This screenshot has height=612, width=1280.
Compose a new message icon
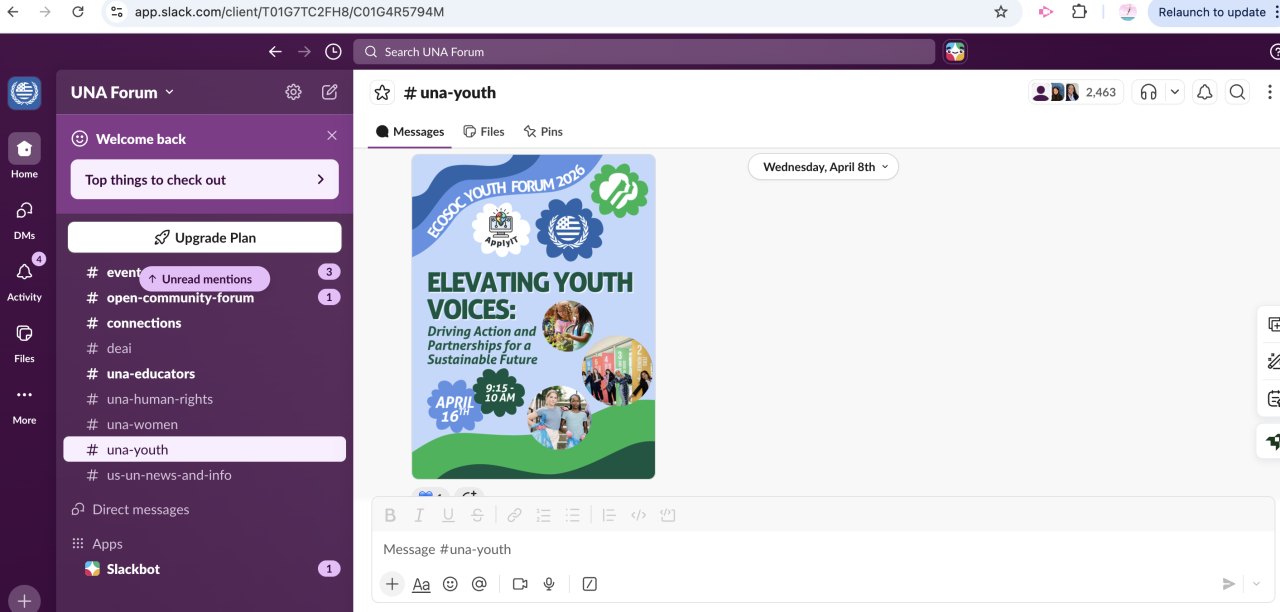330,92
